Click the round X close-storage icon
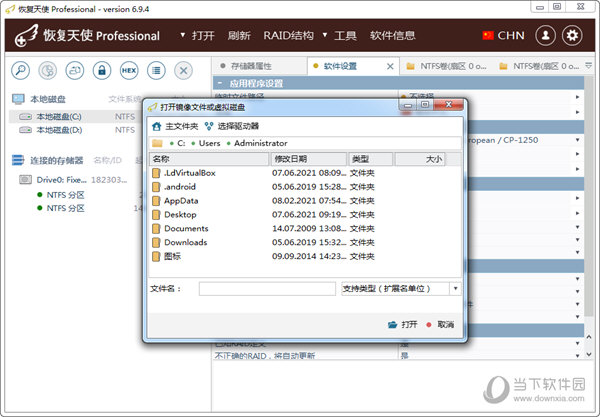Viewport: 600px width, 417px height. 183,70
